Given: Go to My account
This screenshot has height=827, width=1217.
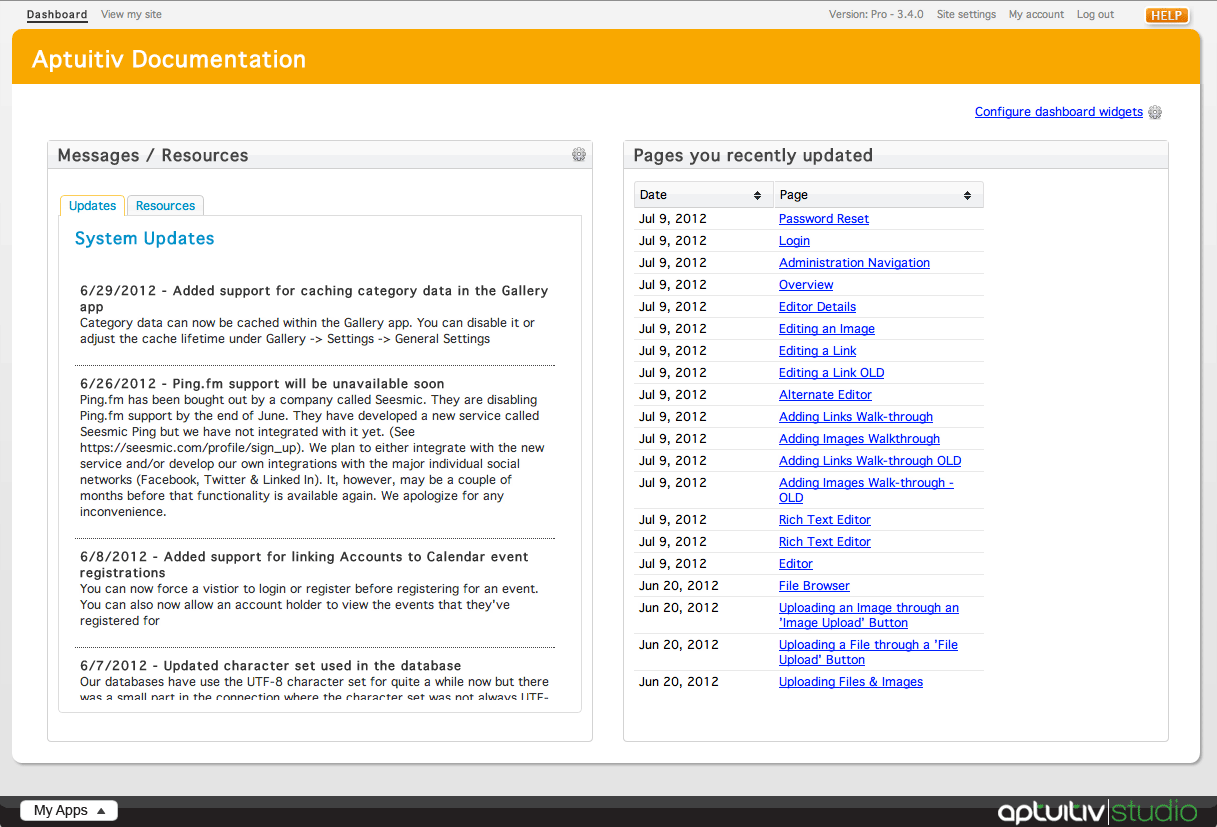Looking at the screenshot, I should (1036, 15).
